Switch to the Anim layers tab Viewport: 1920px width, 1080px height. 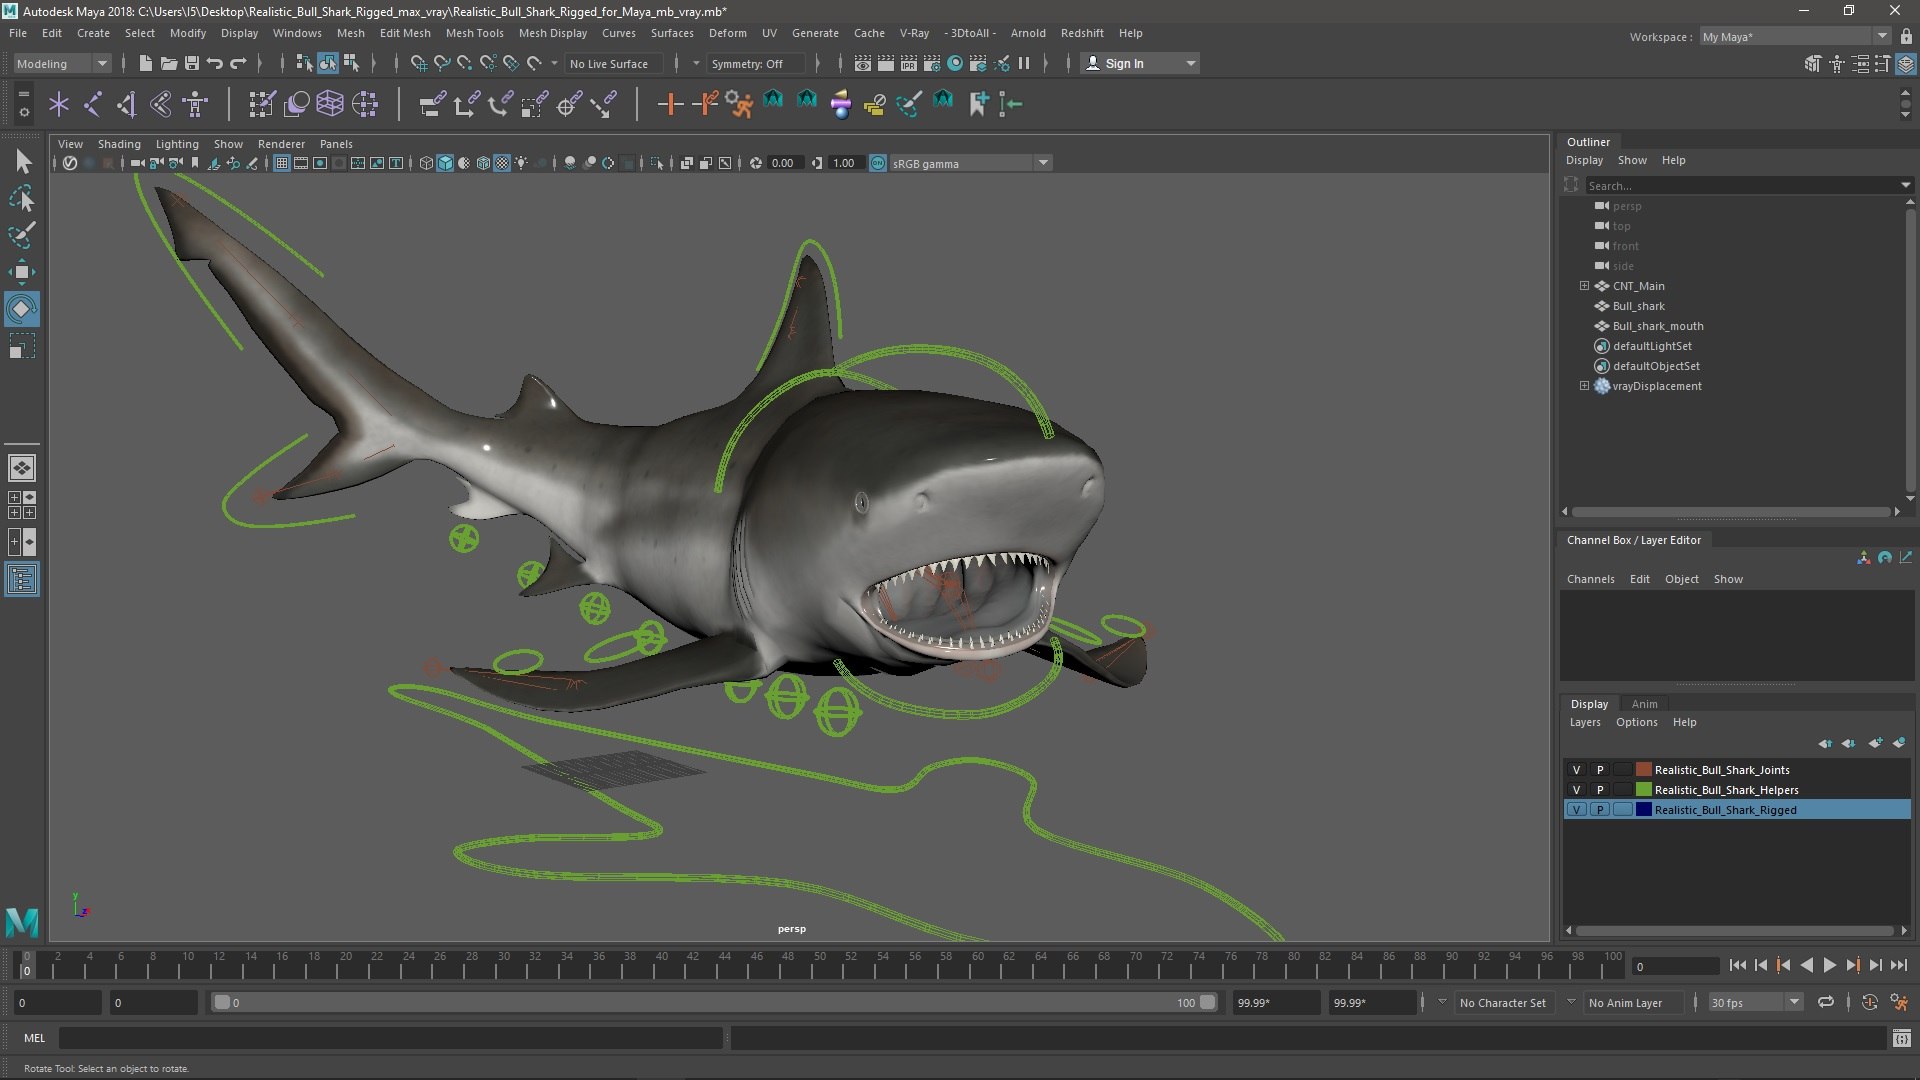[1644, 704]
